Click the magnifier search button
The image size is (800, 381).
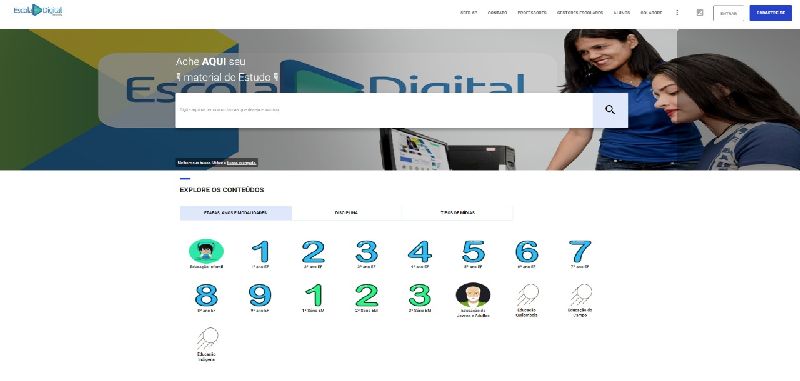click(610, 110)
